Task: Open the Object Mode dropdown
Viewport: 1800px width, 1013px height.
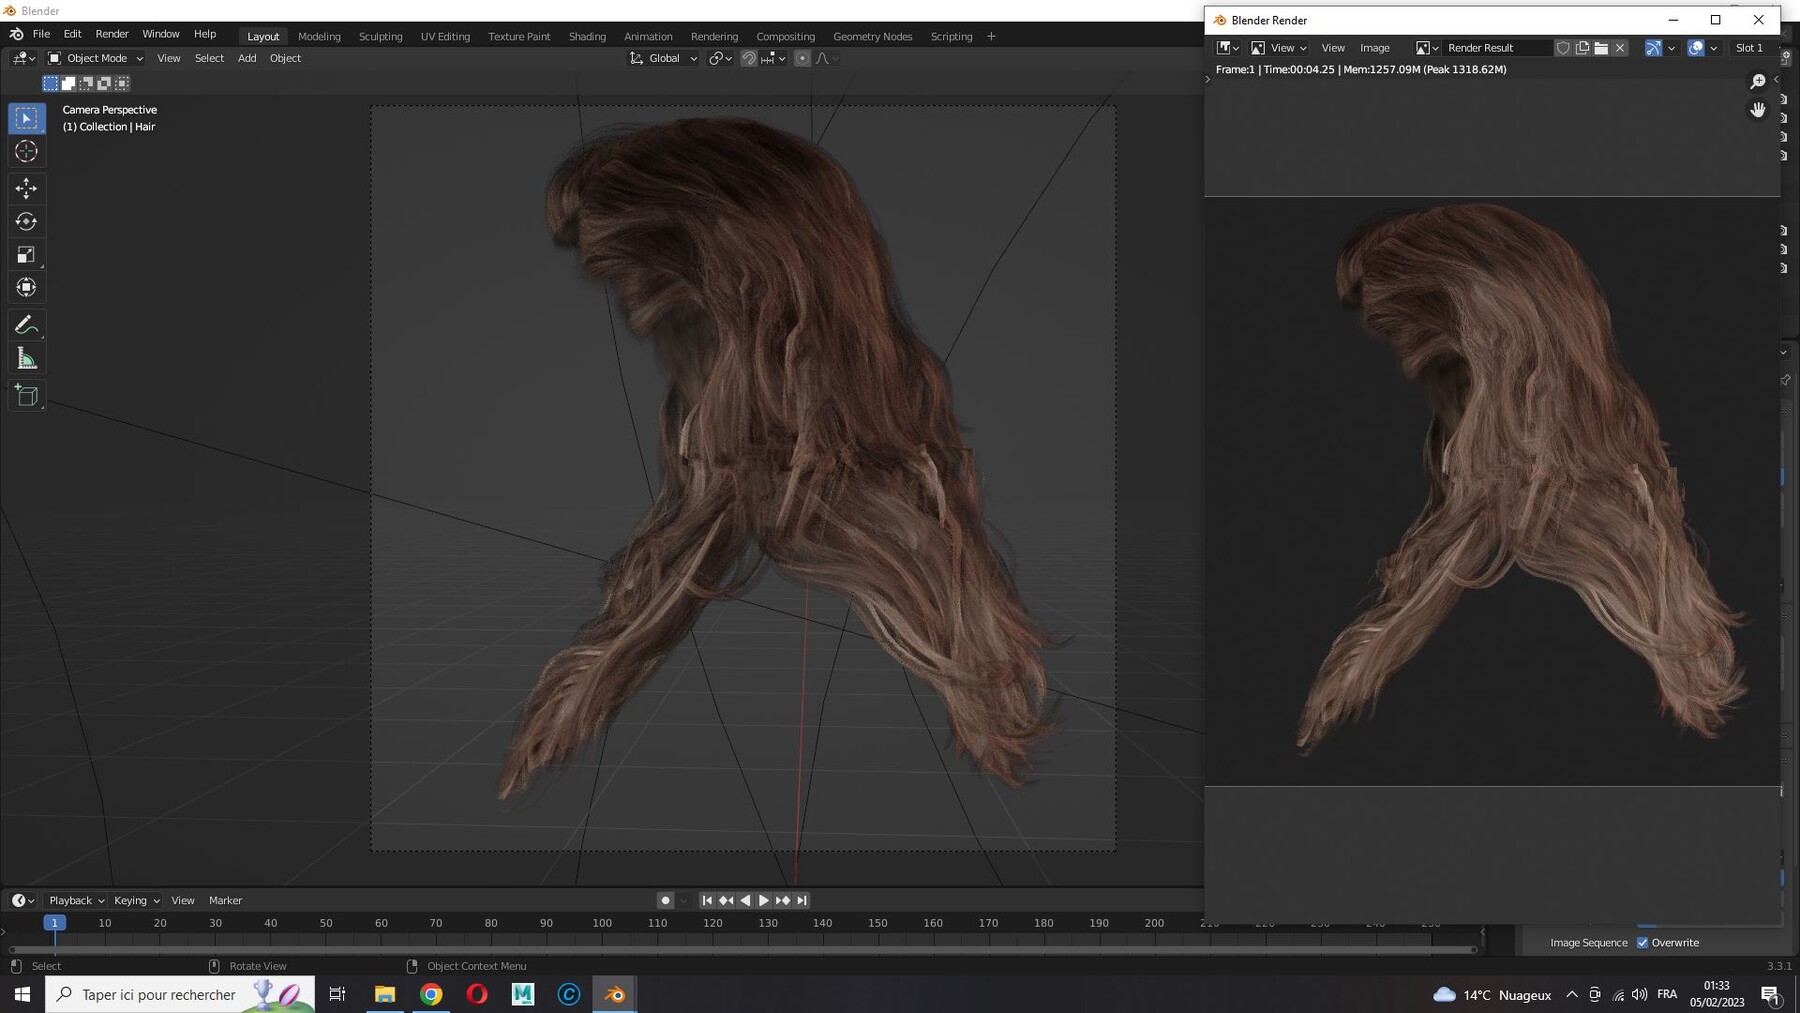Action: [96, 58]
